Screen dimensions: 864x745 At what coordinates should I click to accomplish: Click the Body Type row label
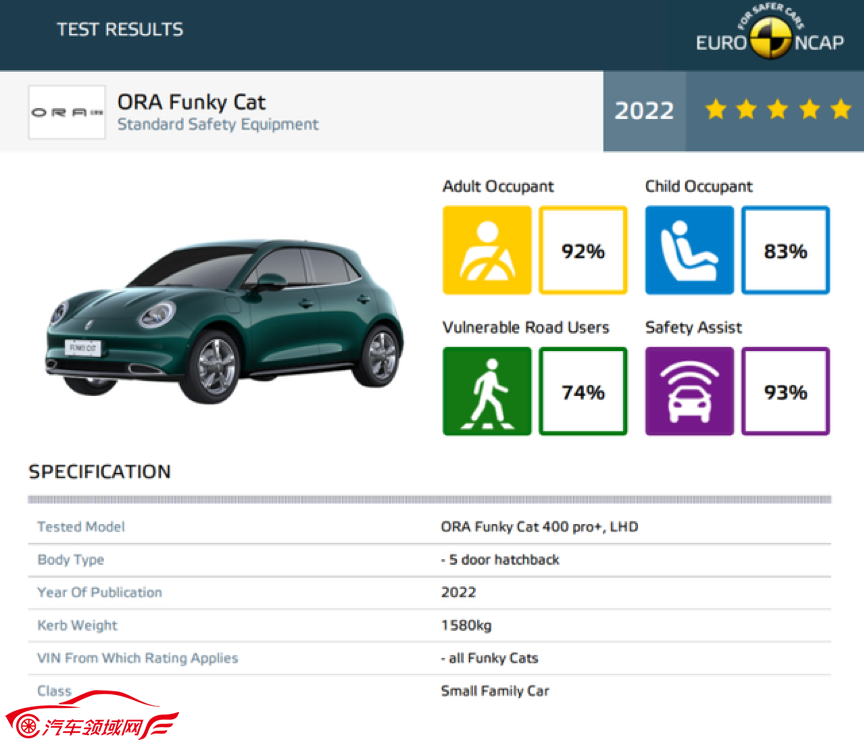point(71,560)
